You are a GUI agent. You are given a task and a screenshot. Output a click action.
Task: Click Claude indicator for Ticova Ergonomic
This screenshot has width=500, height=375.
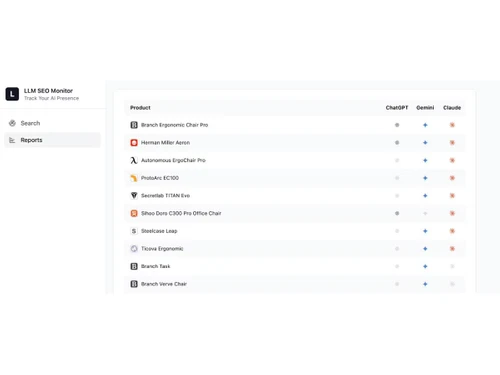tap(452, 249)
